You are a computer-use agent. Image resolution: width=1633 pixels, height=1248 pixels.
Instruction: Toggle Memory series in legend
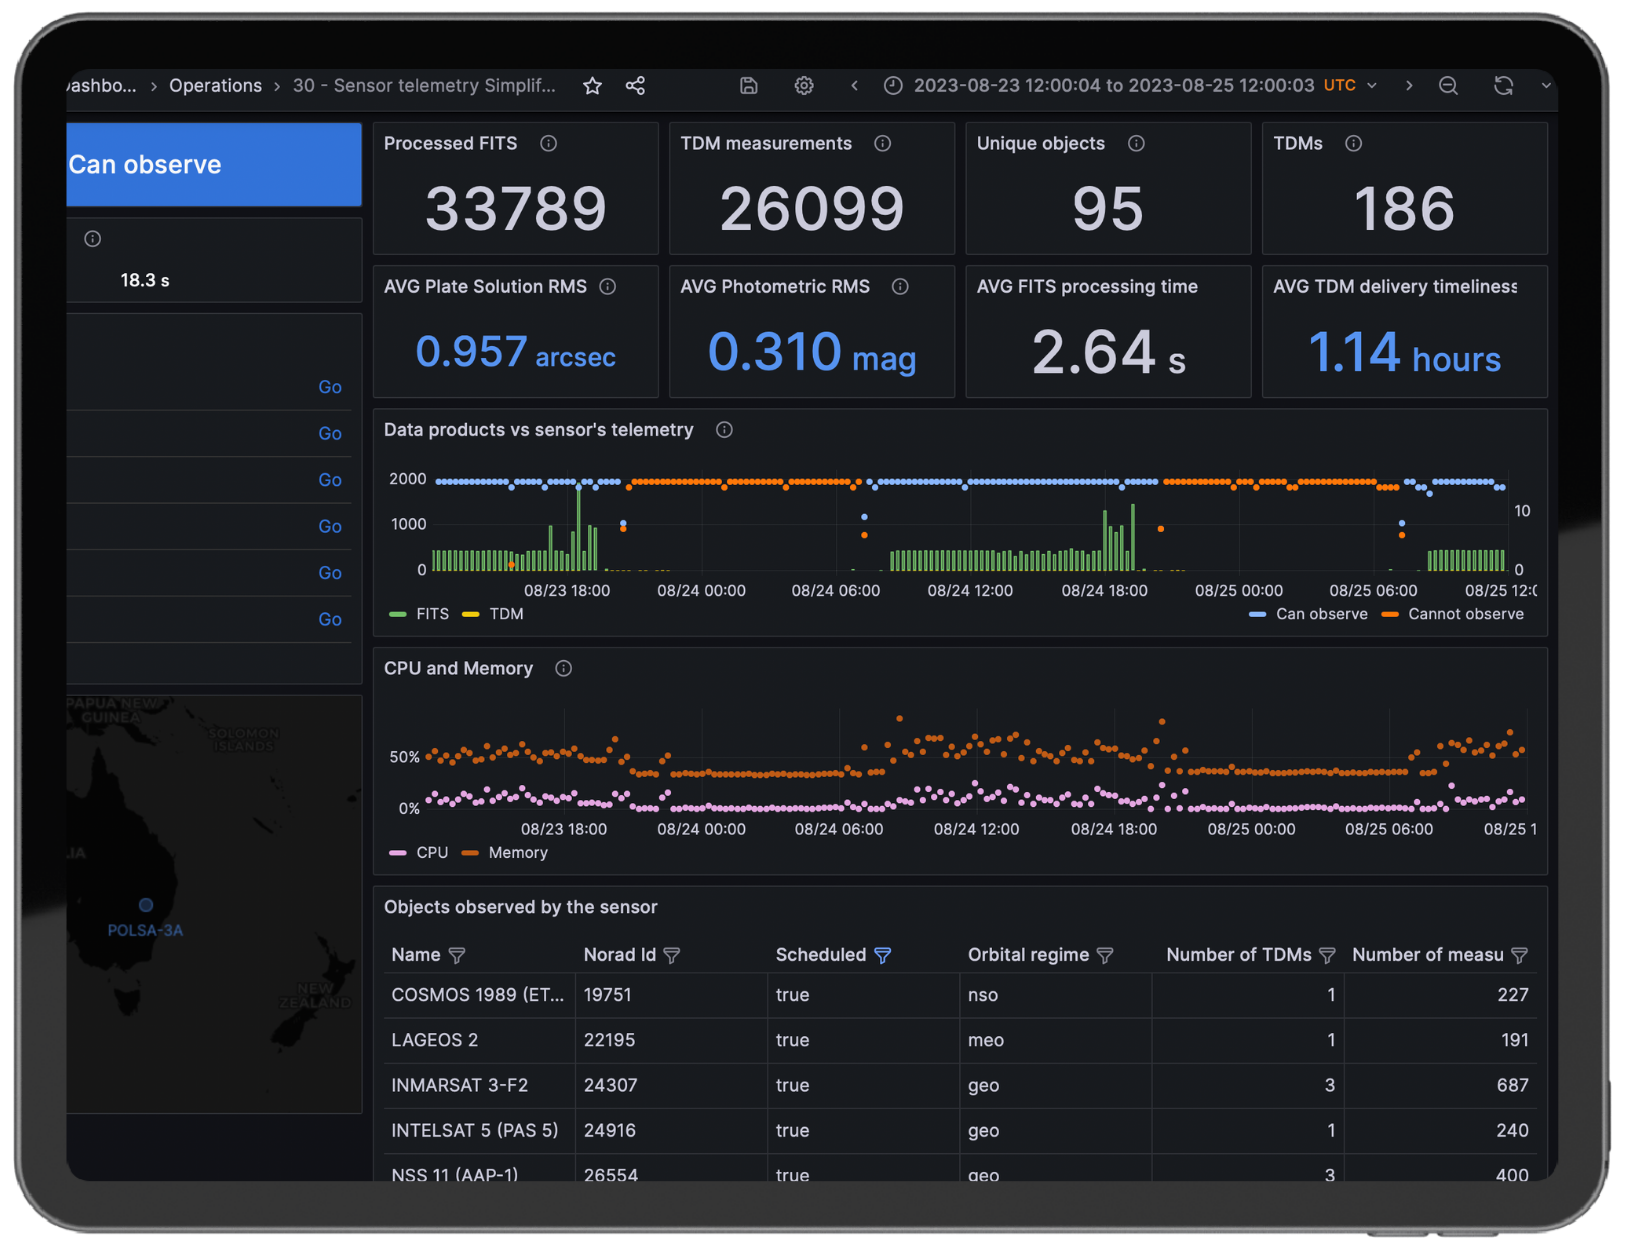pos(517,853)
